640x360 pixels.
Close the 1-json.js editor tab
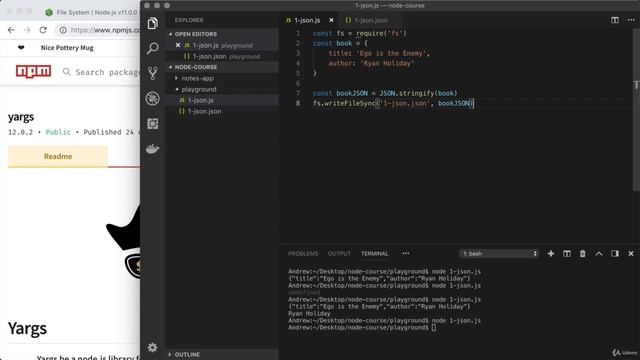pyautogui.click(x=331, y=20)
